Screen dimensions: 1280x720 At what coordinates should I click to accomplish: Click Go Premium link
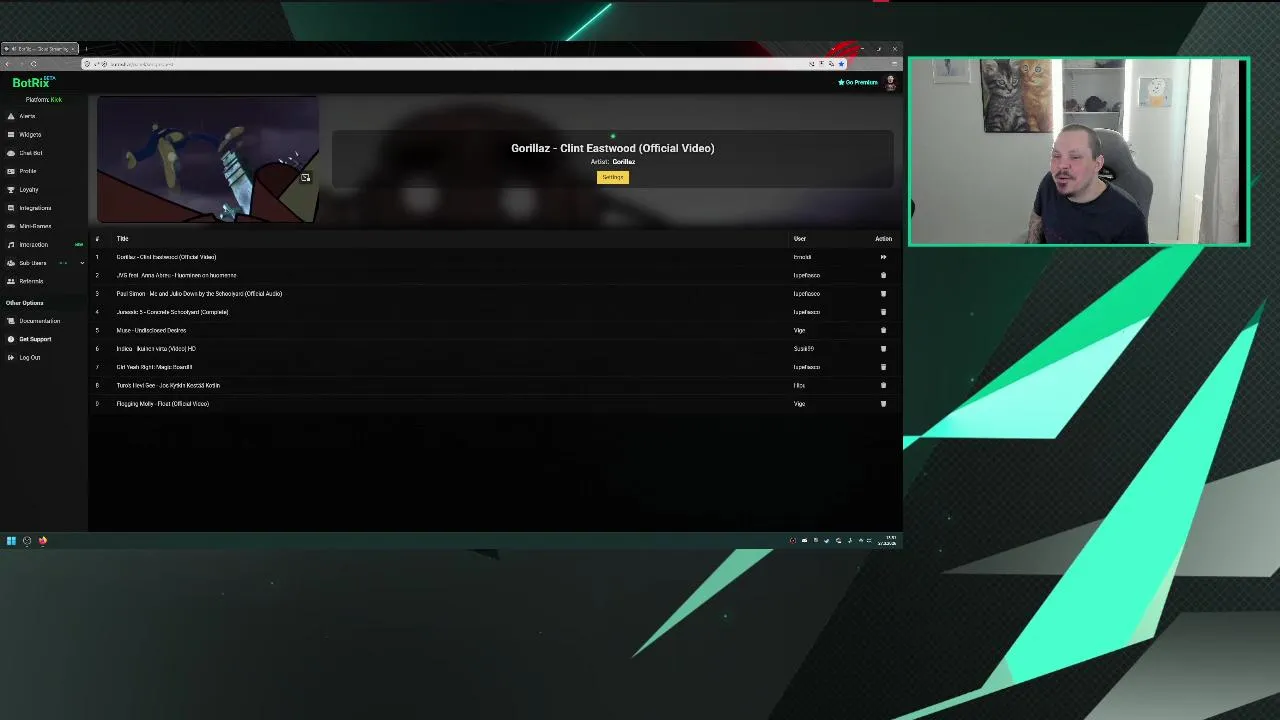pyautogui.click(x=858, y=82)
